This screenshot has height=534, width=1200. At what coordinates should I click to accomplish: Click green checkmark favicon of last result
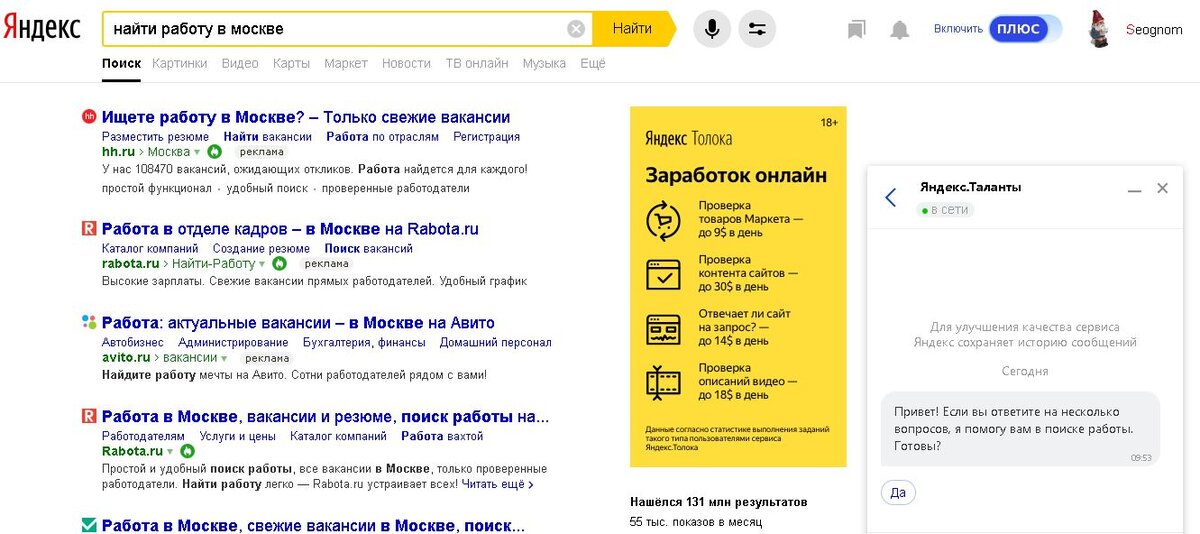89,525
